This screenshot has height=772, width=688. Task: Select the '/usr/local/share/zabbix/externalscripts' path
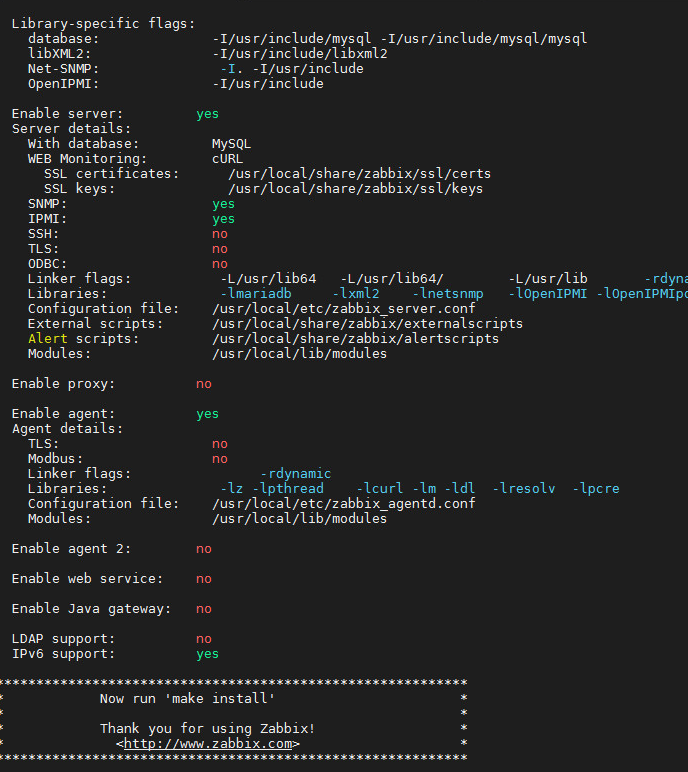coord(367,324)
